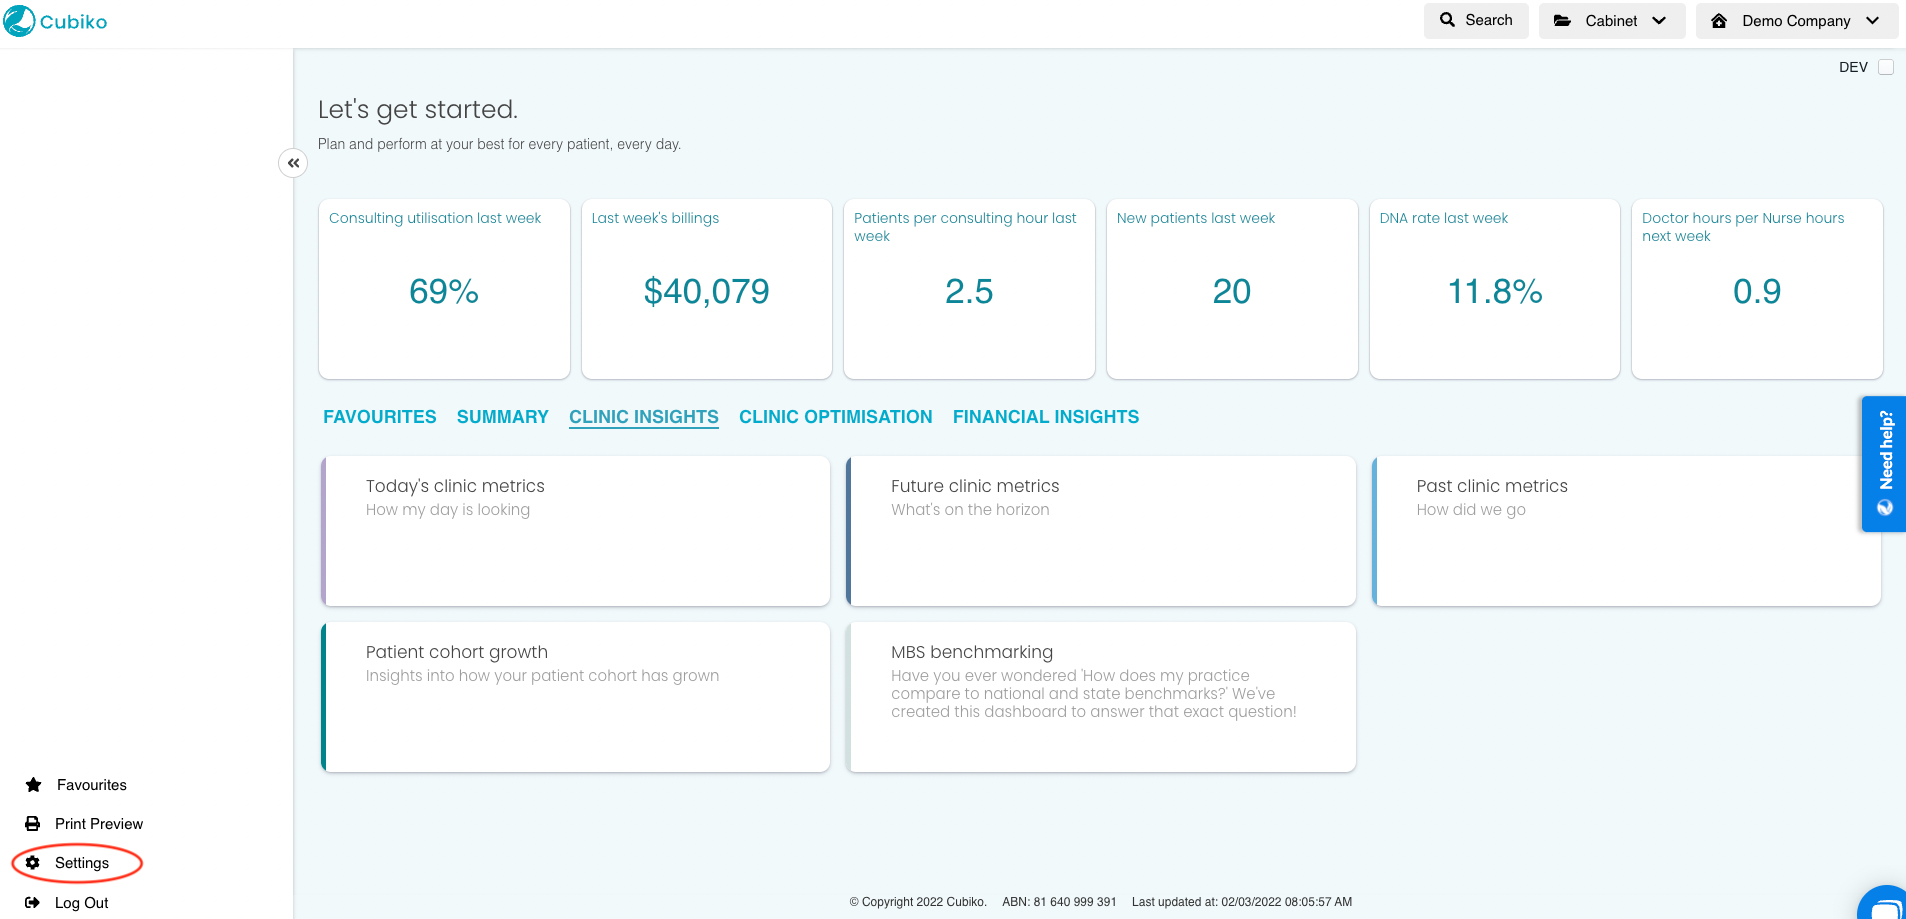Open Settings via the gear icon
Viewport: 1906px width, 919px height.
[33, 863]
